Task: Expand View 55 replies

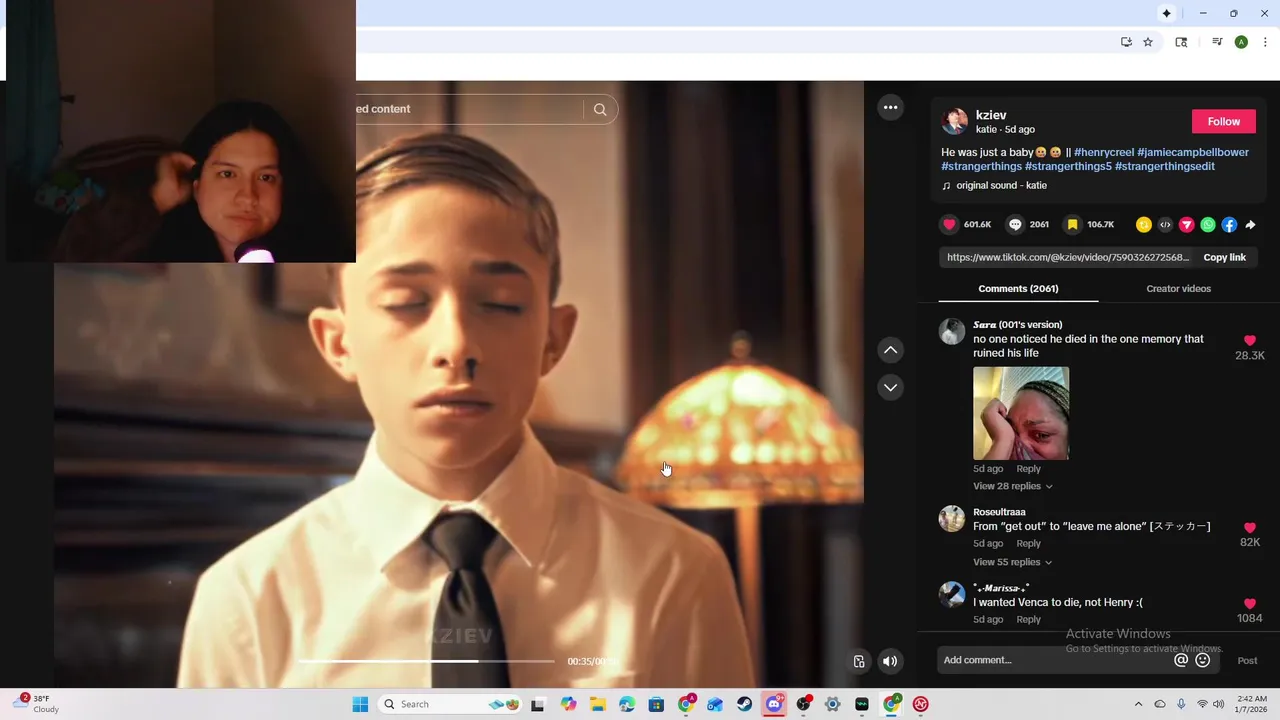Action: (x=1012, y=562)
